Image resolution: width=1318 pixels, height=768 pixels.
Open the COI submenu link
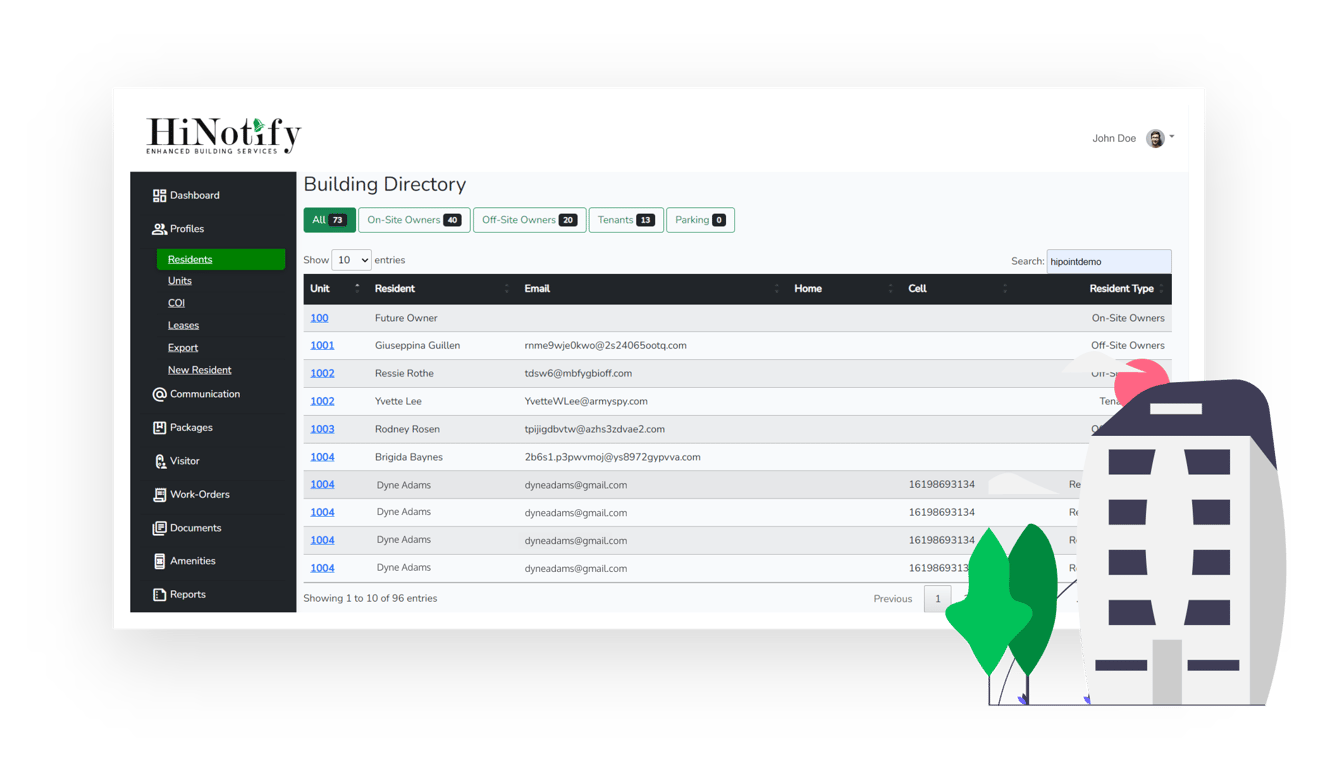pyautogui.click(x=176, y=303)
